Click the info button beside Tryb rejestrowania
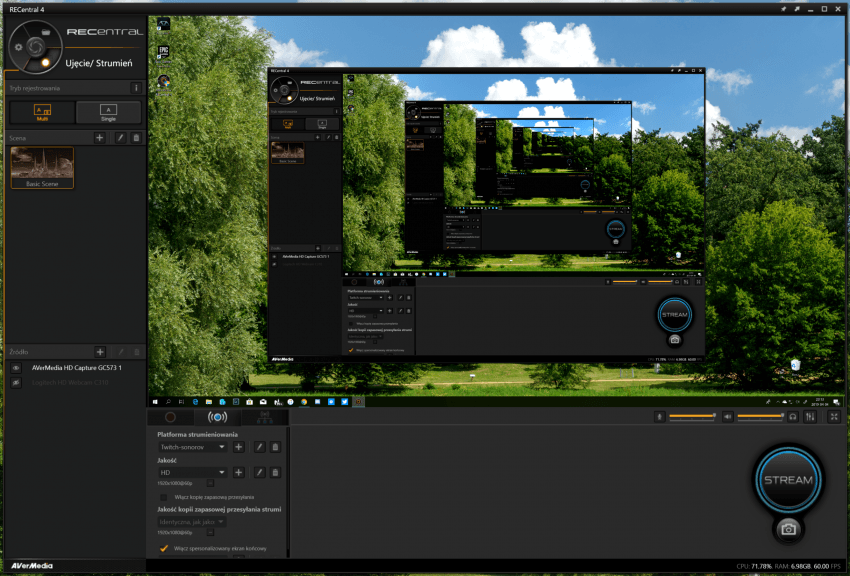Screen dimensions: 850x576 [x=136, y=88]
